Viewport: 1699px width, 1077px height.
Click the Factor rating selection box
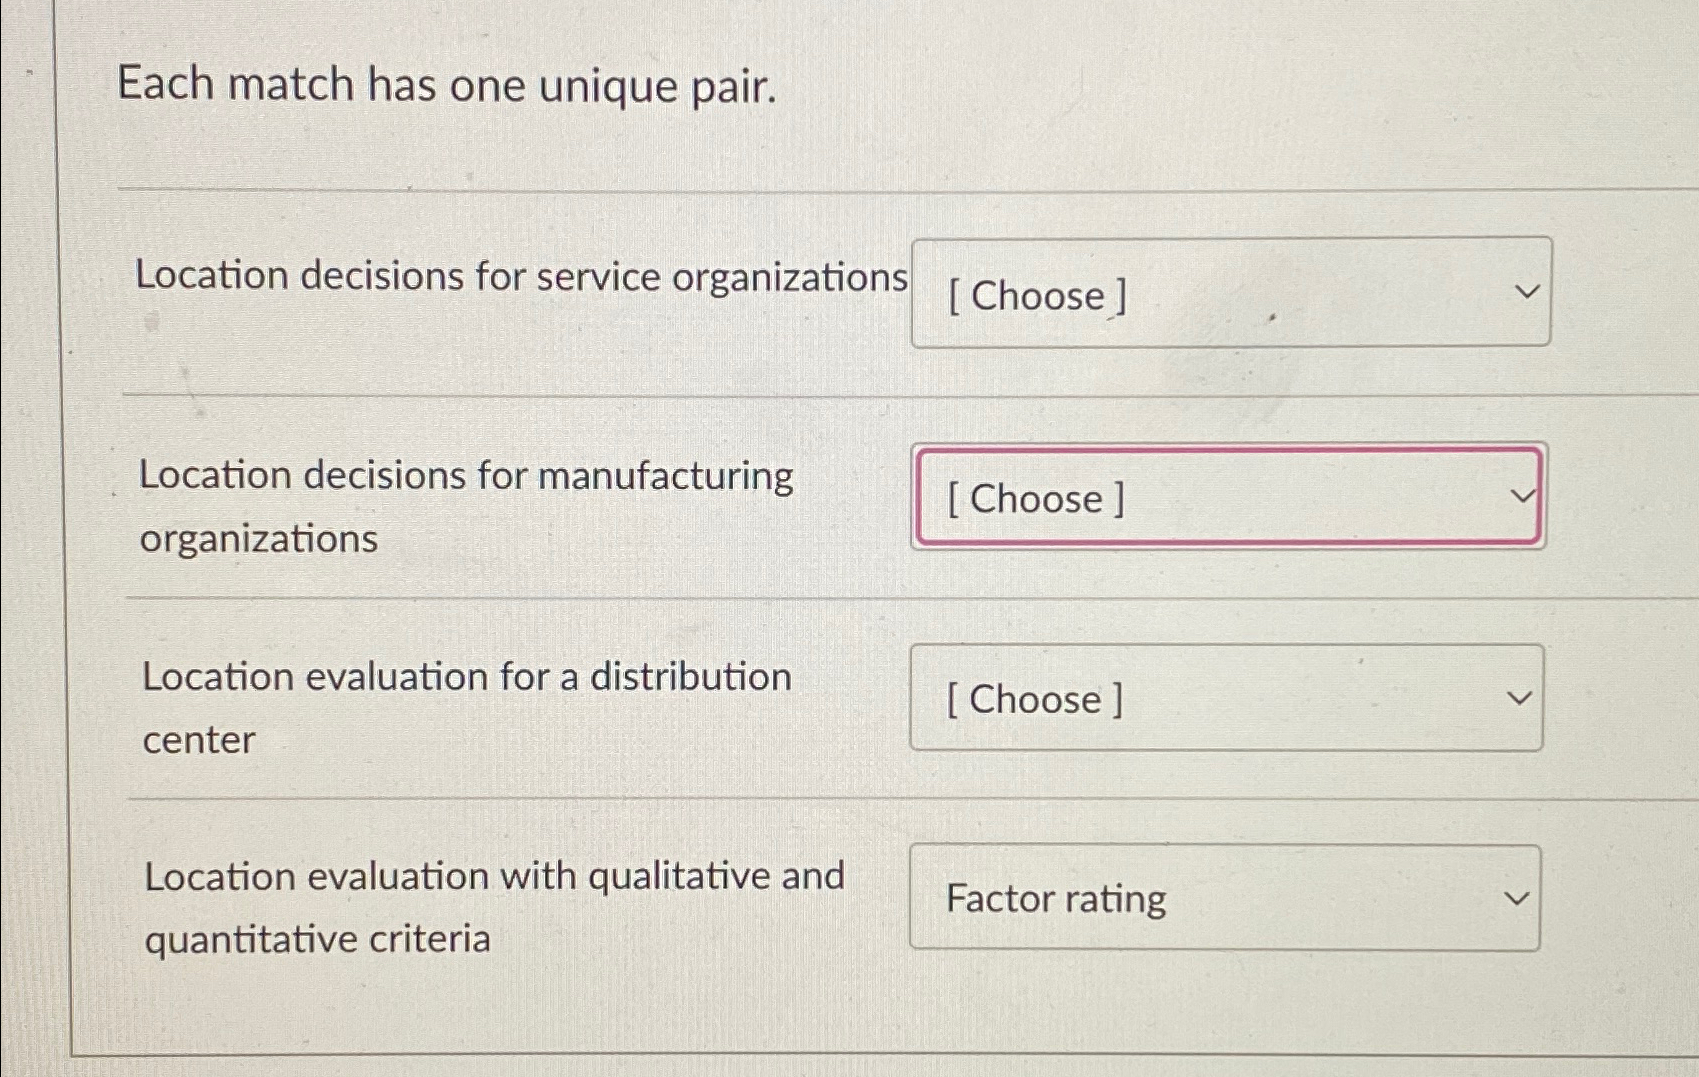pos(1223,897)
